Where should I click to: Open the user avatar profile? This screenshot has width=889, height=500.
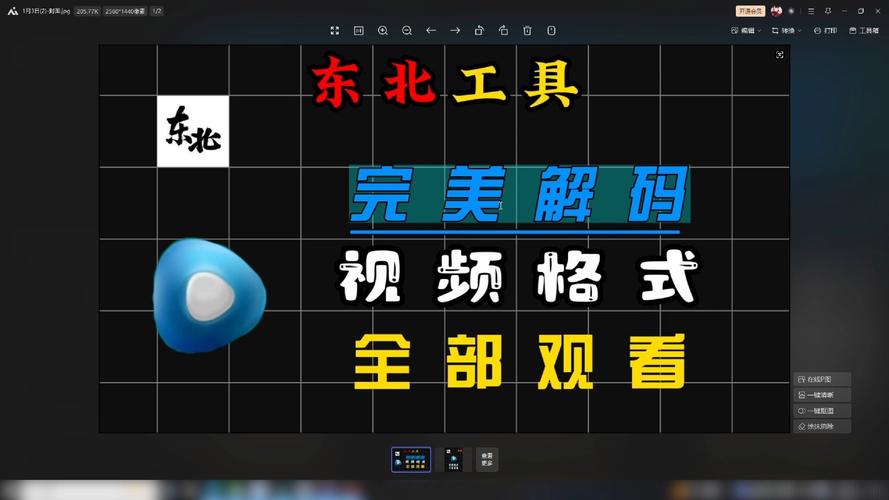pyautogui.click(x=776, y=11)
